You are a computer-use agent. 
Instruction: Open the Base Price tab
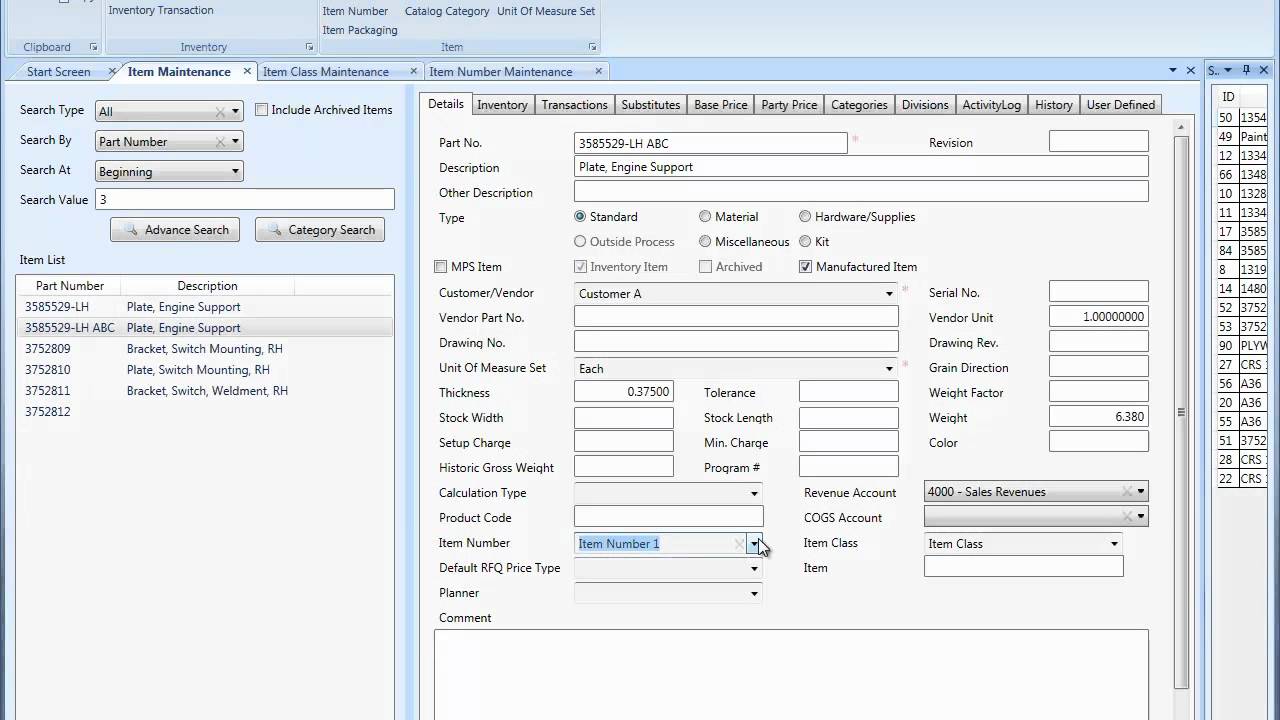721,104
